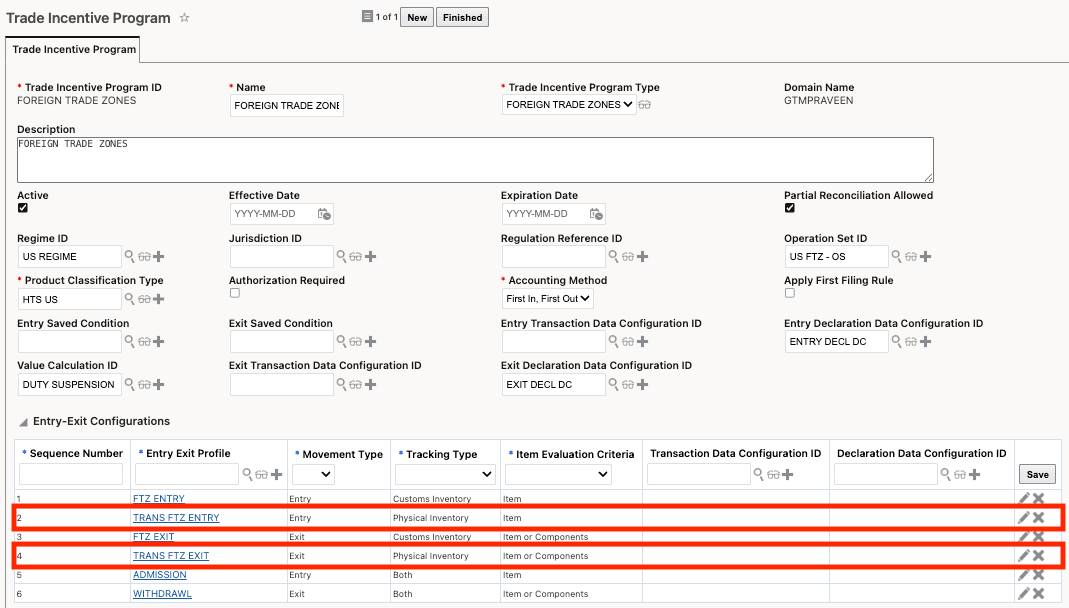Viewport: 1069px width, 608px height.
Task: Search Operation Set ID magnifier
Action: 897,256
